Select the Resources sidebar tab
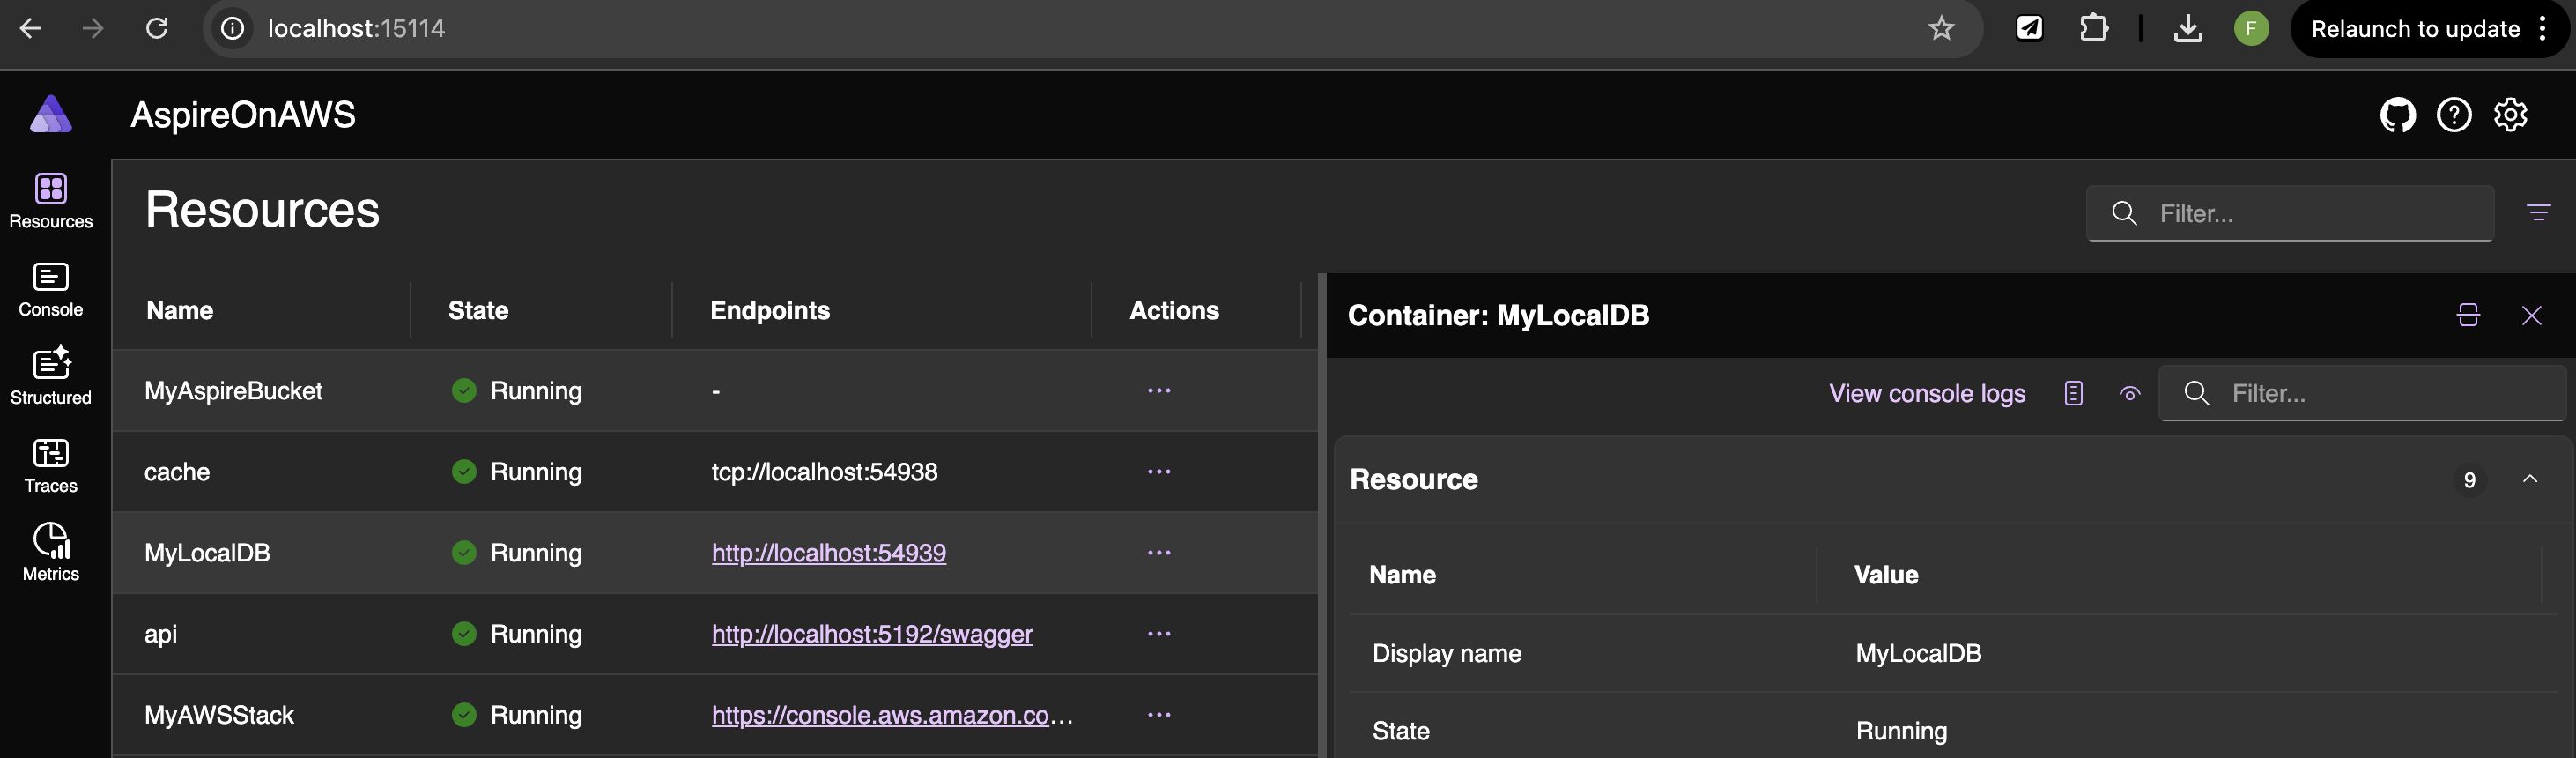 (x=51, y=201)
